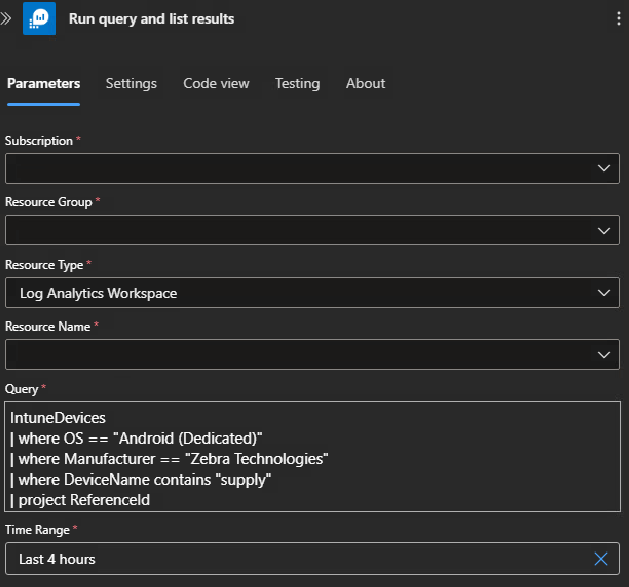Image resolution: width=629 pixels, height=587 pixels.
Task: Open the more options three-dot menu
Action: pos(619,19)
